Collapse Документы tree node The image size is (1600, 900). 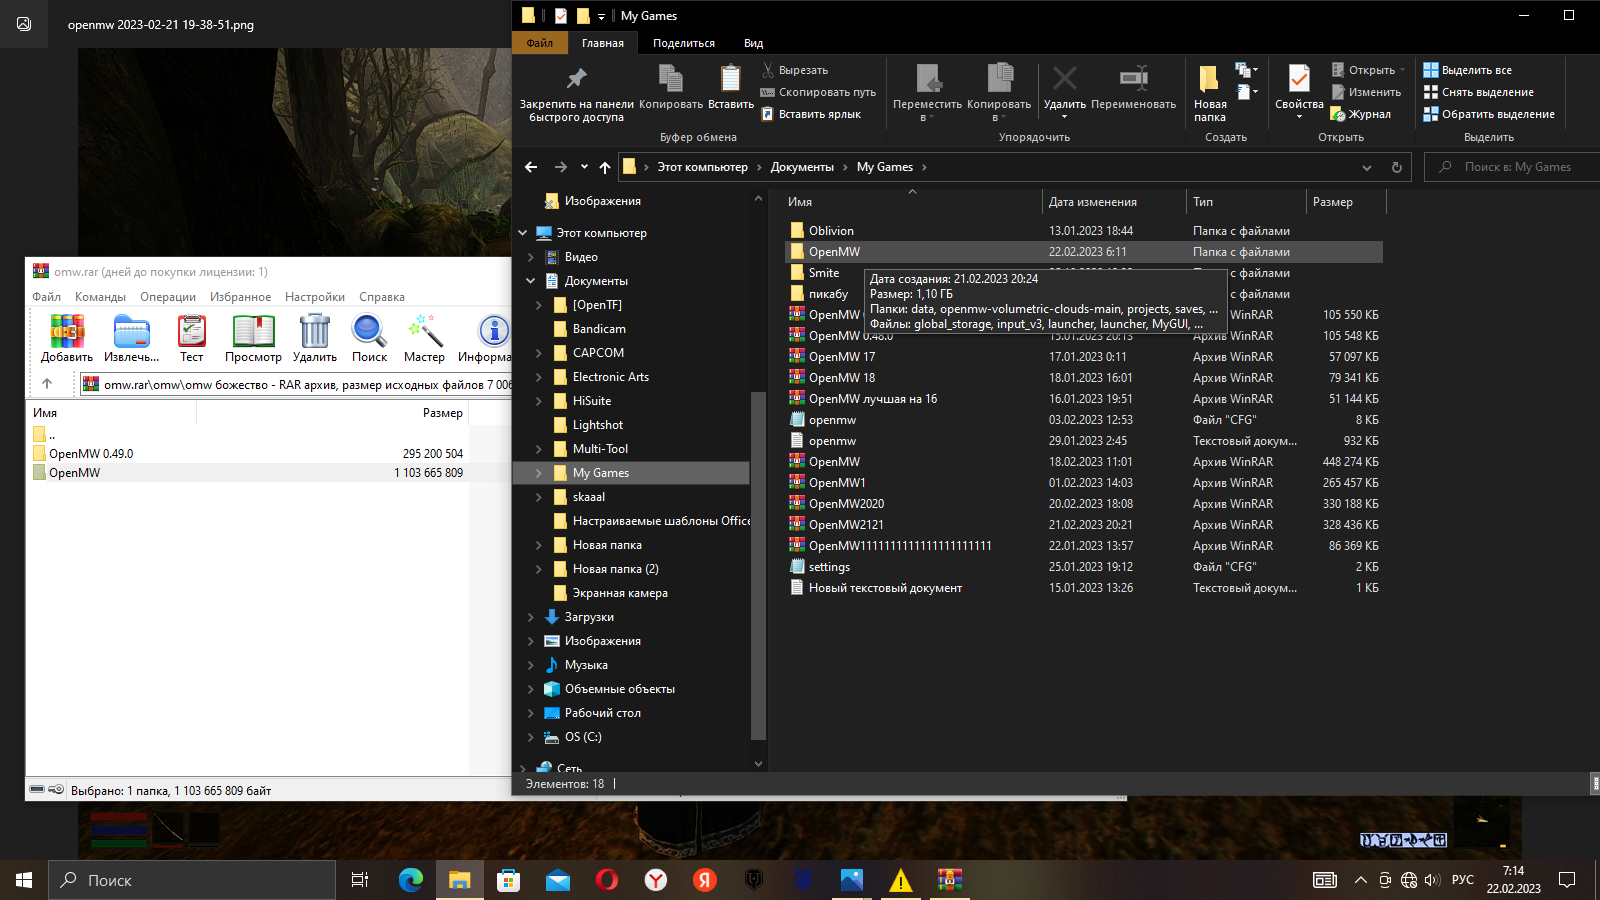pyautogui.click(x=531, y=281)
